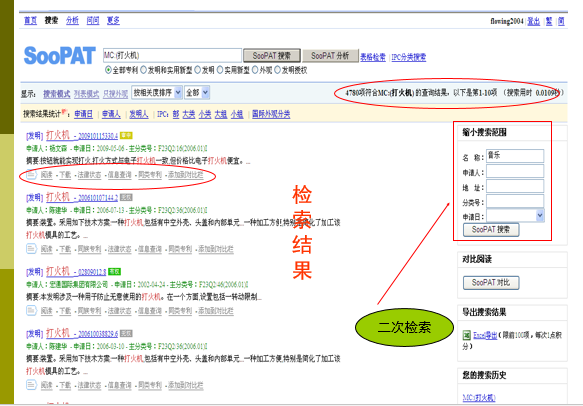This screenshot has height=406, width=583.
Task: Open patent title link 200610038829.6
Action: pyautogui.click(x=82, y=333)
